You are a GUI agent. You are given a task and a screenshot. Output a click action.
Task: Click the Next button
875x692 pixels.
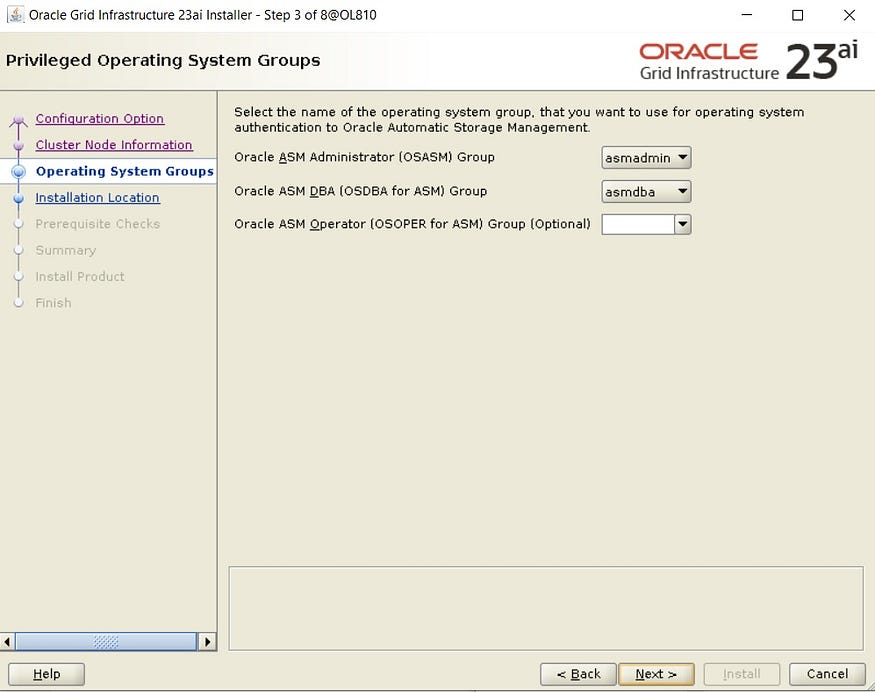656,674
